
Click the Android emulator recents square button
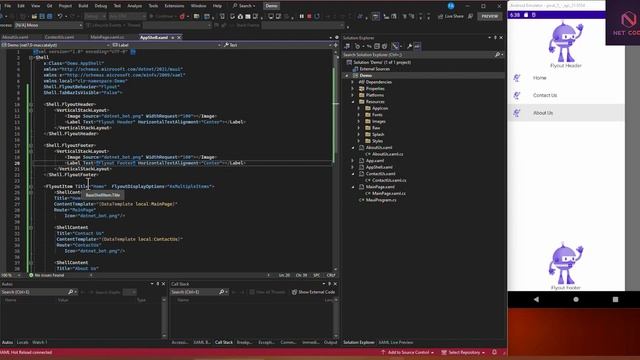615,299
